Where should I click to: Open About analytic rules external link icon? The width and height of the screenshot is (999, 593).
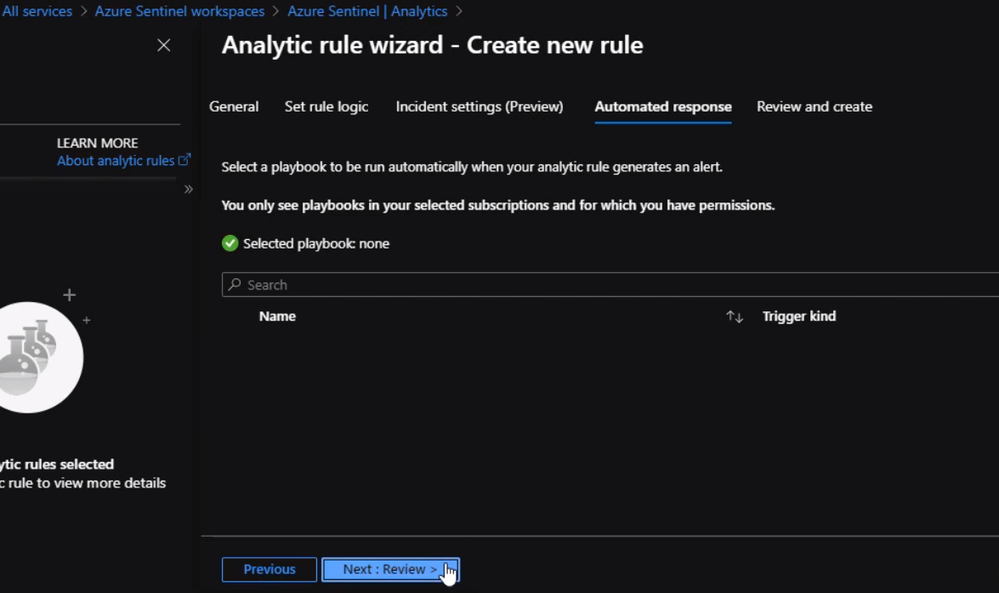click(x=184, y=160)
